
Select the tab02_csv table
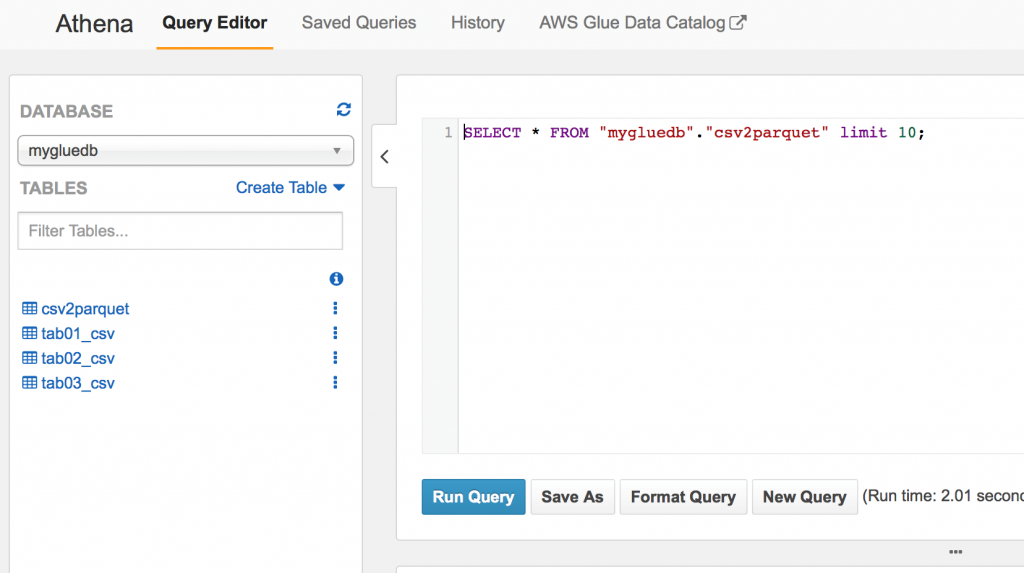(78, 358)
